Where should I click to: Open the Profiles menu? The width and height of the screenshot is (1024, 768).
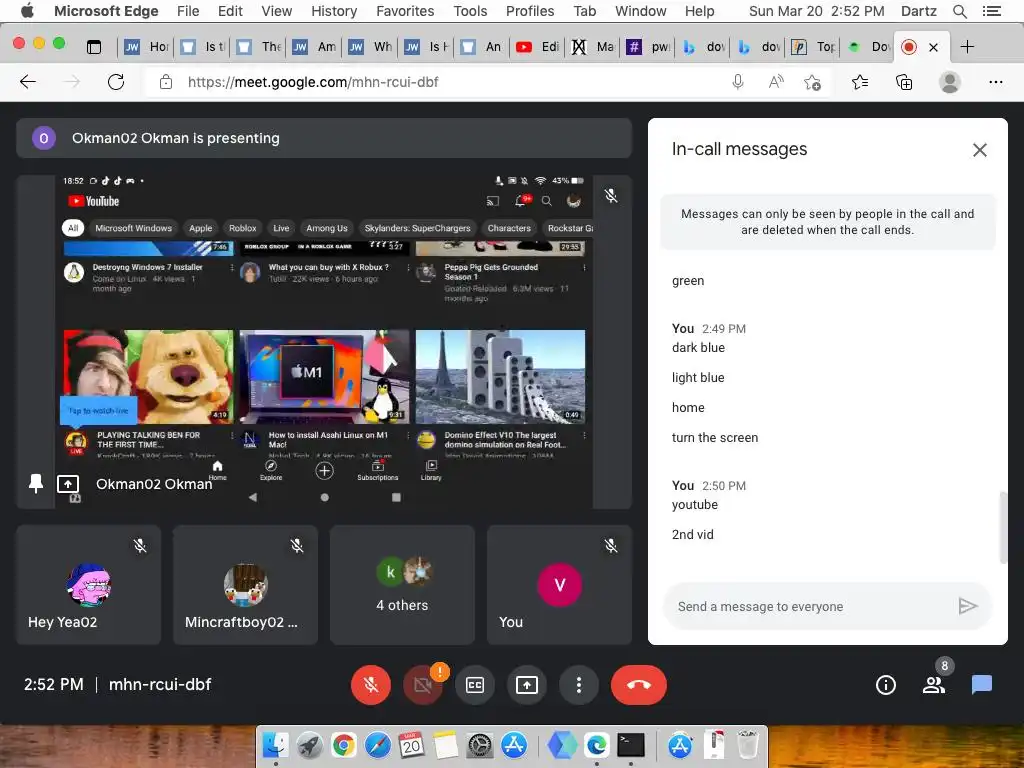pos(530,11)
